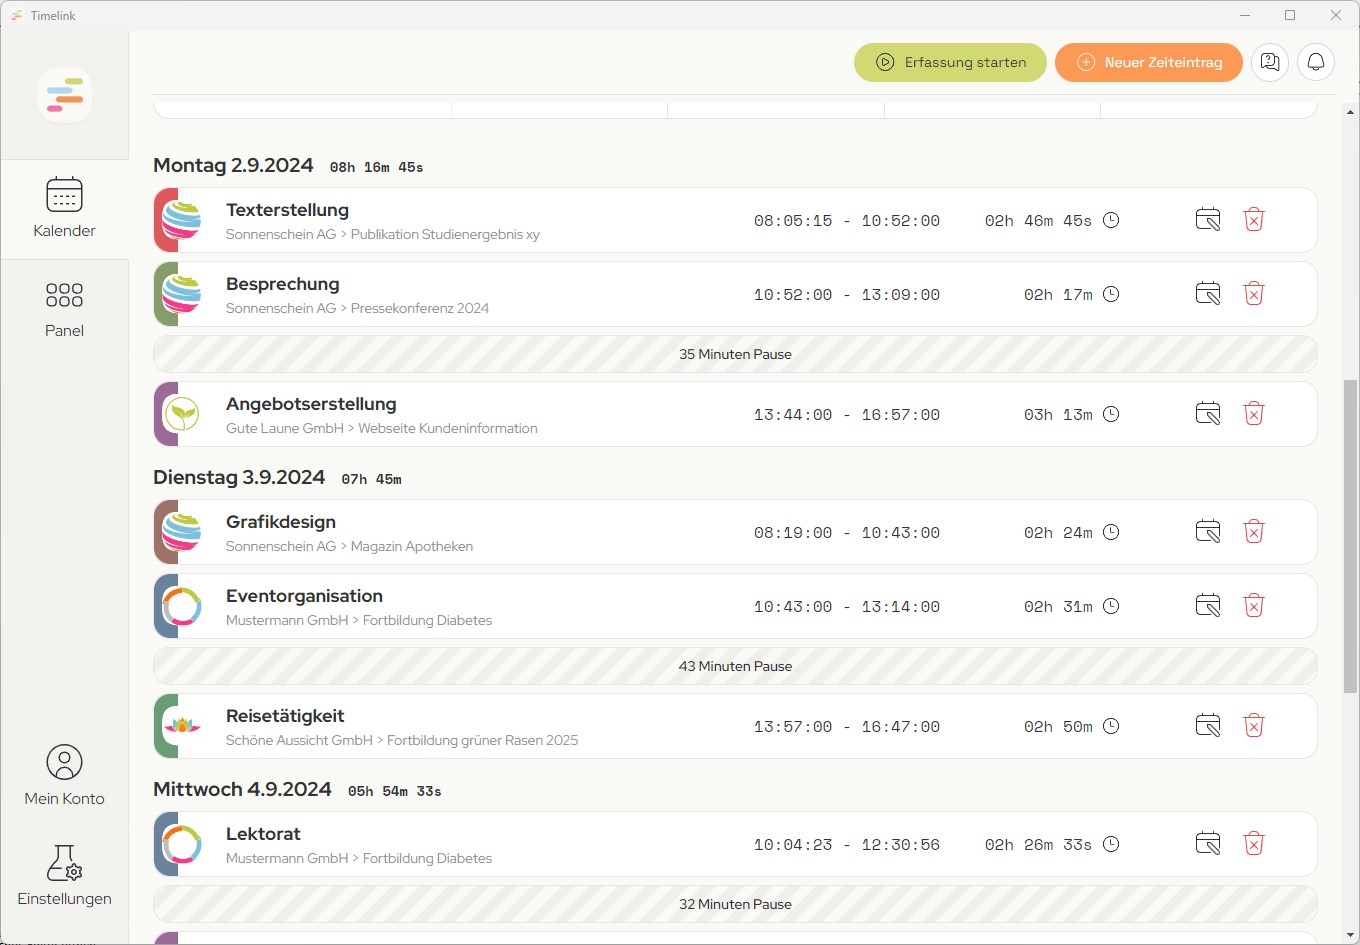Image resolution: width=1360 pixels, height=945 pixels.
Task: Click the Timelink title bar icon
Action: 17,15
